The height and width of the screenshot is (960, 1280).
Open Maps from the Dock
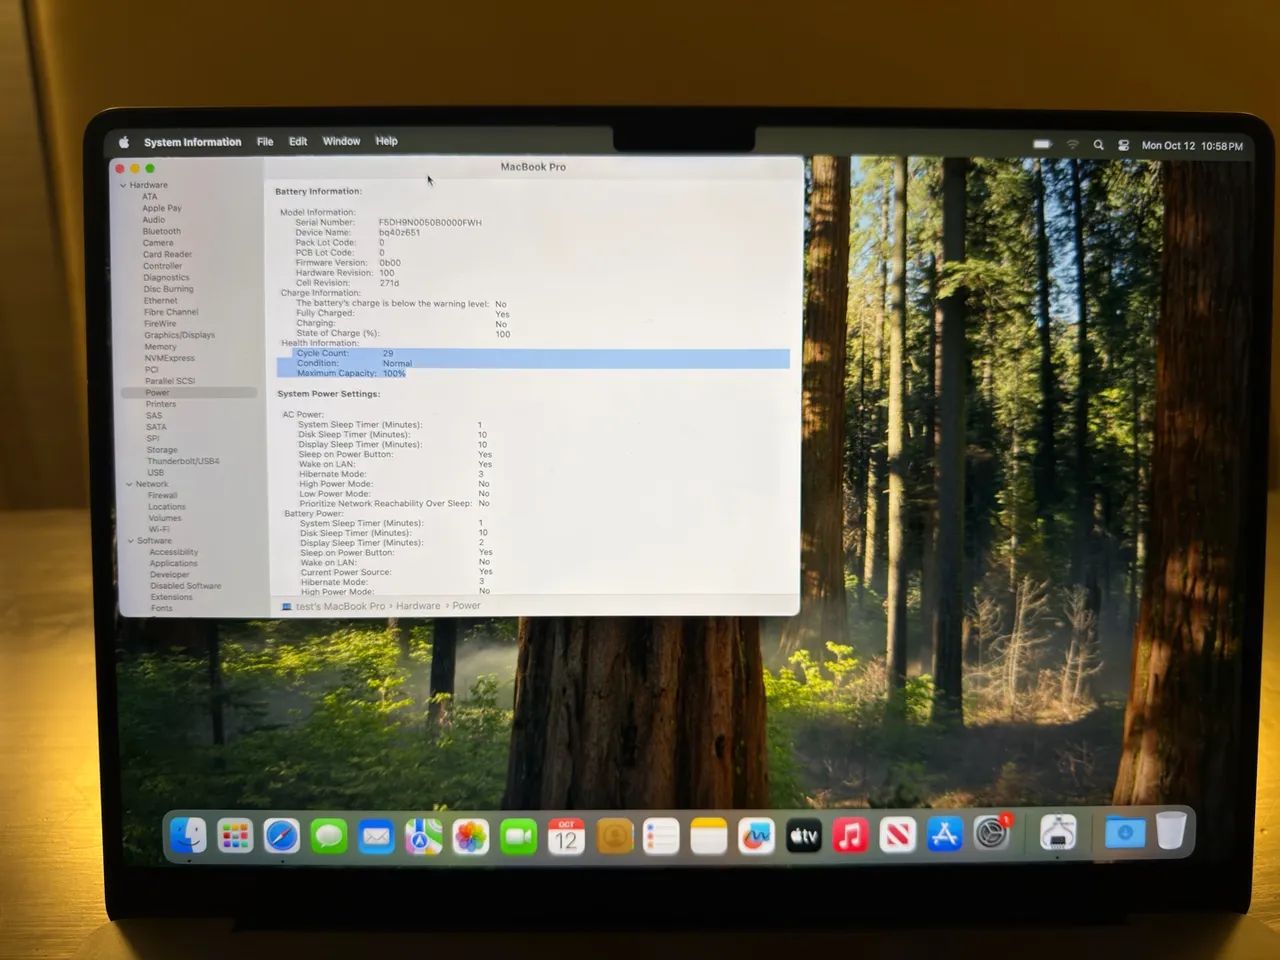coord(423,836)
